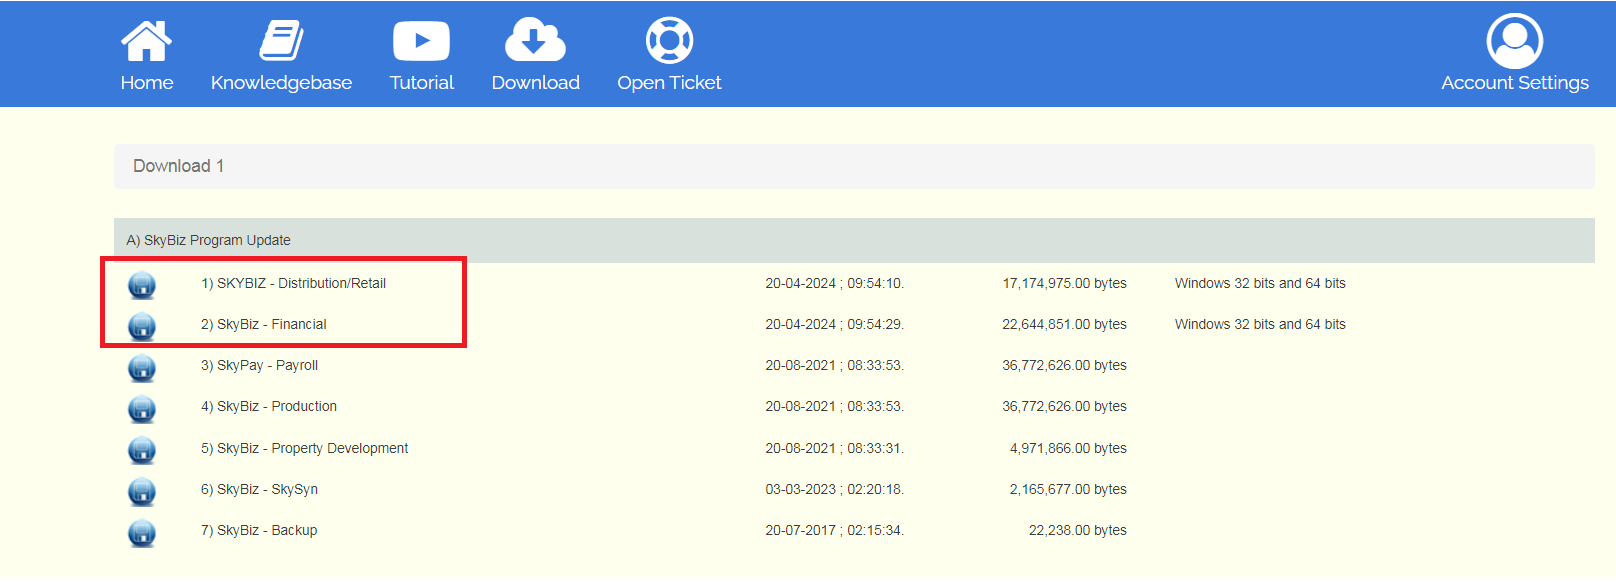Image resolution: width=1616 pixels, height=586 pixels.
Task: Click disk icon for SkyBiz Property Development
Action: tap(142, 450)
